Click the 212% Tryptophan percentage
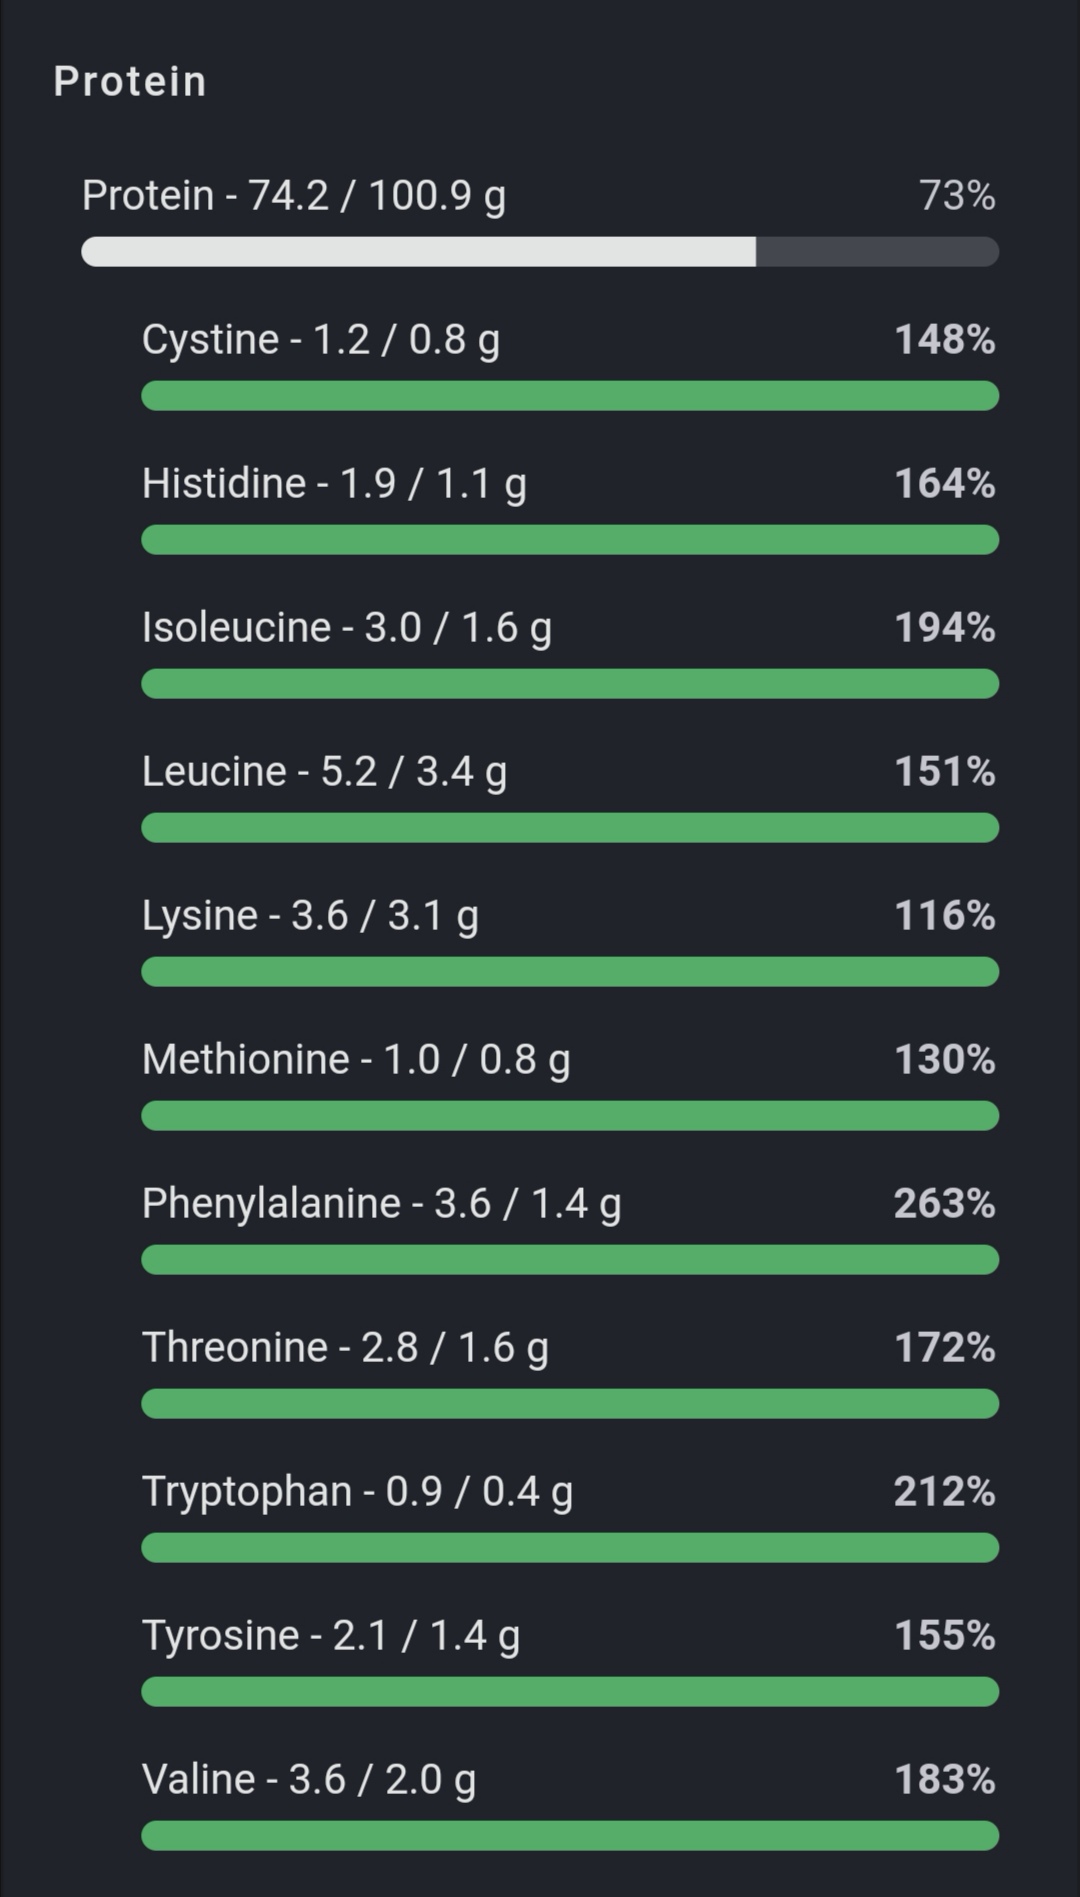This screenshot has width=1080, height=1897. tap(944, 1491)
